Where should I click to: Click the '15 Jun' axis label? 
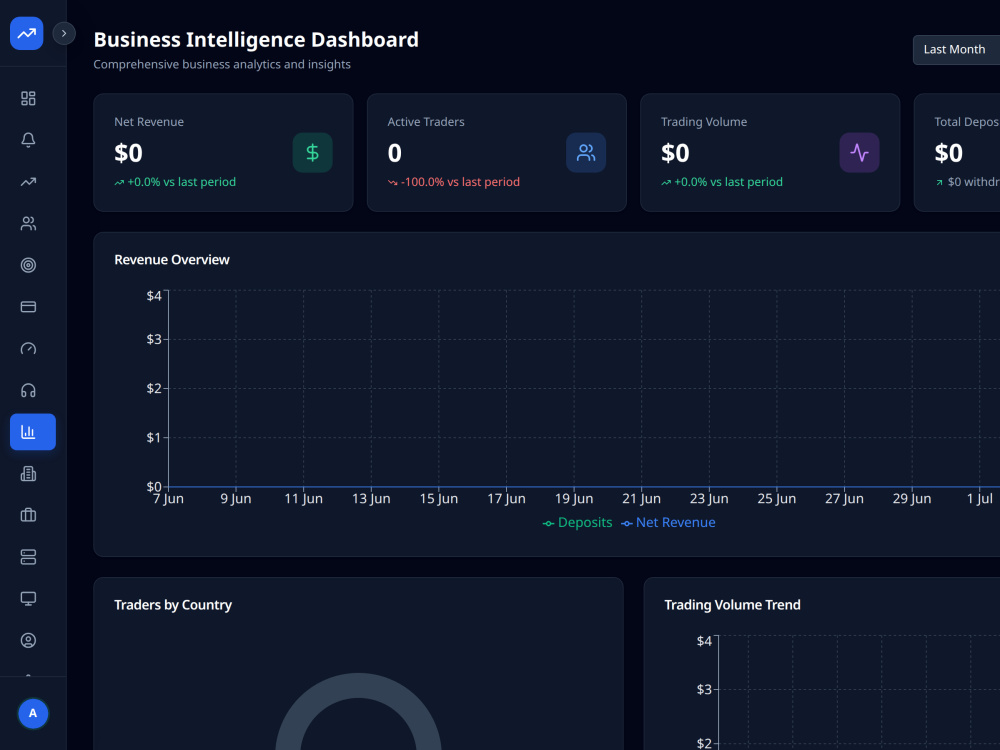pos(439,499)
